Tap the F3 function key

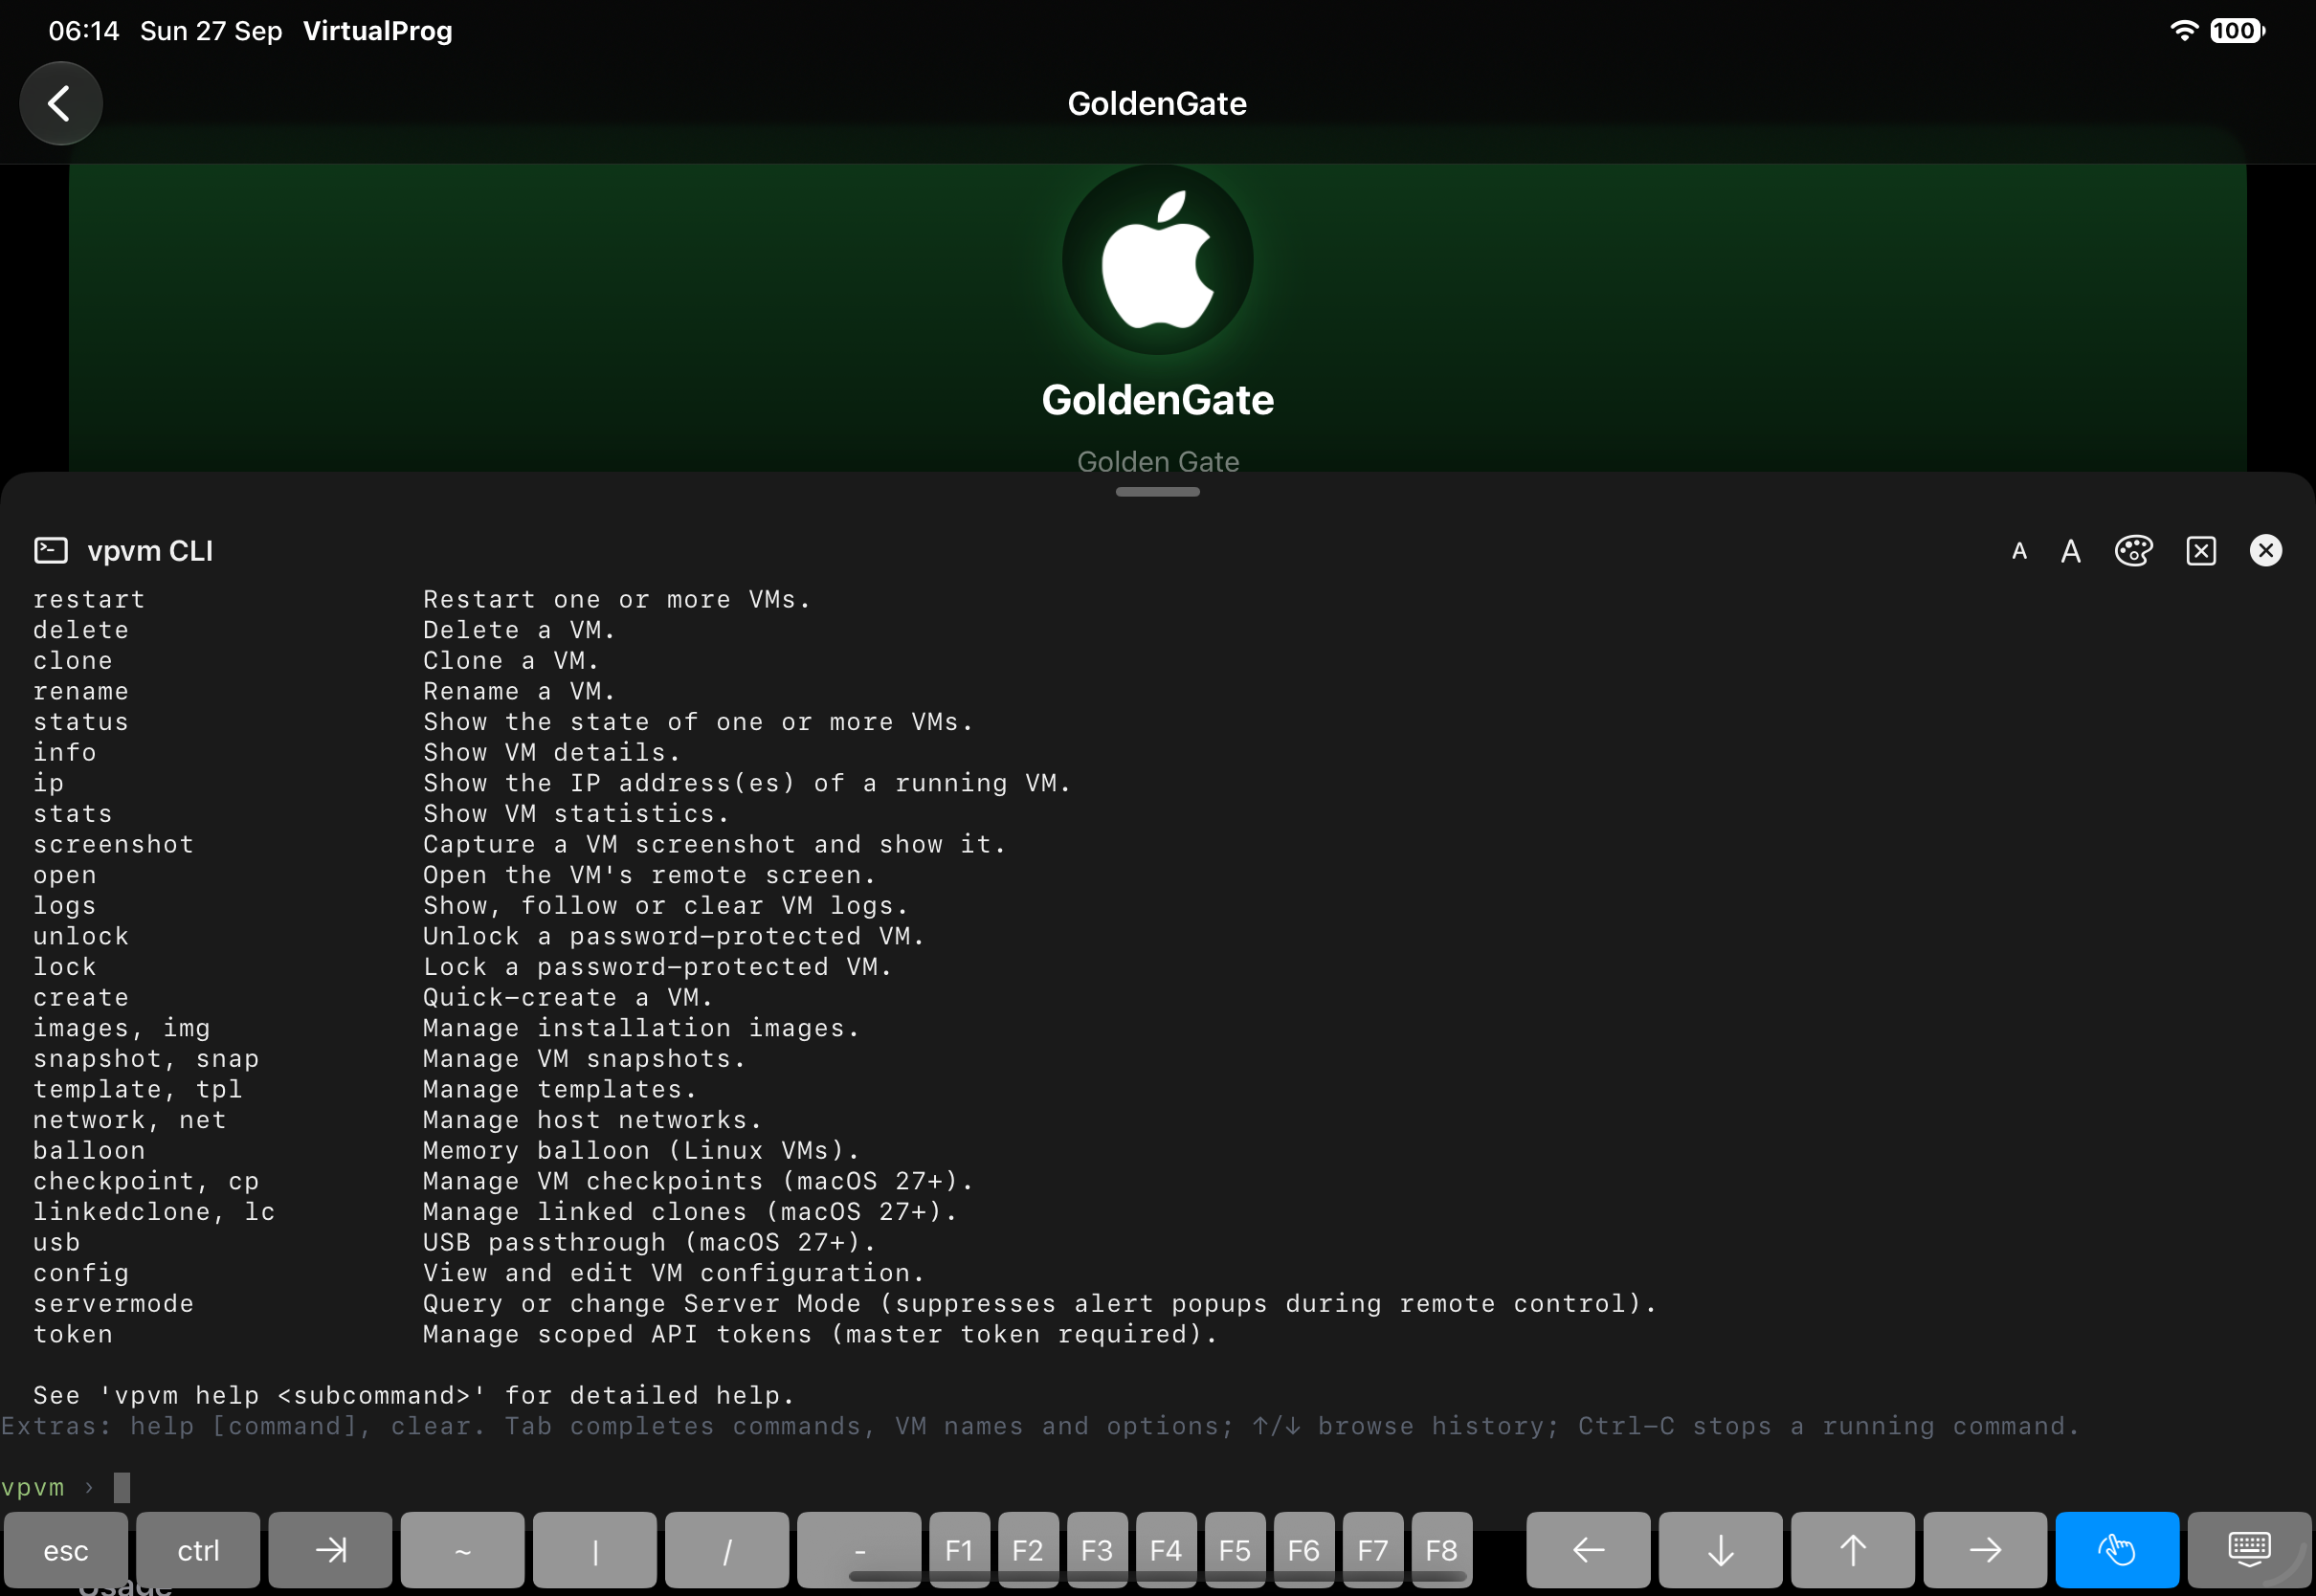pos(1097,1550)
